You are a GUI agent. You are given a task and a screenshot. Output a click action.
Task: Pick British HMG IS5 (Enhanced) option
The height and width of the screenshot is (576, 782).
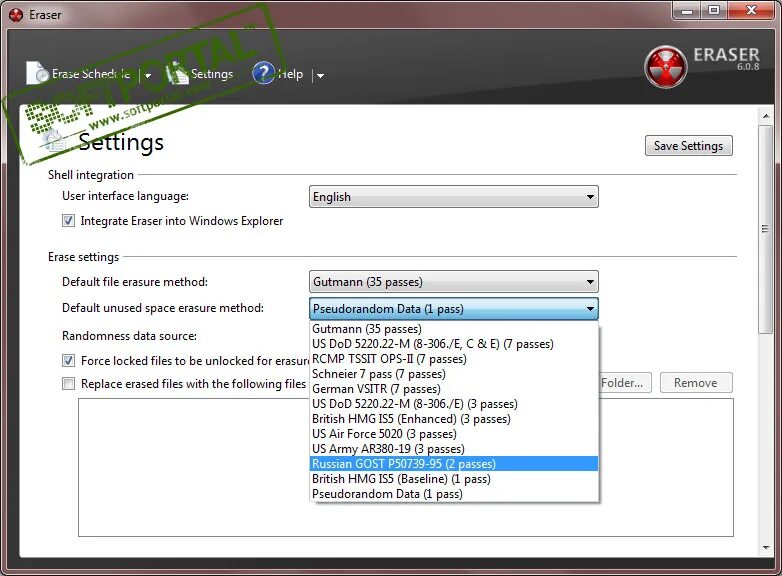coord(454,419)
